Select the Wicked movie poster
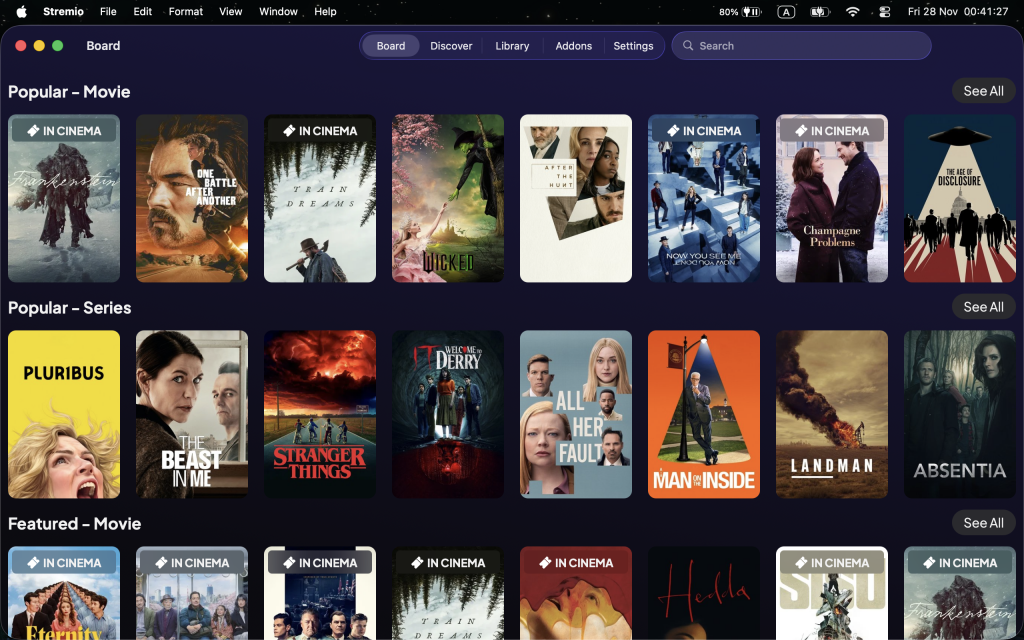The width and height of the screenshot is (1024, 640). [x=448, y=198]
